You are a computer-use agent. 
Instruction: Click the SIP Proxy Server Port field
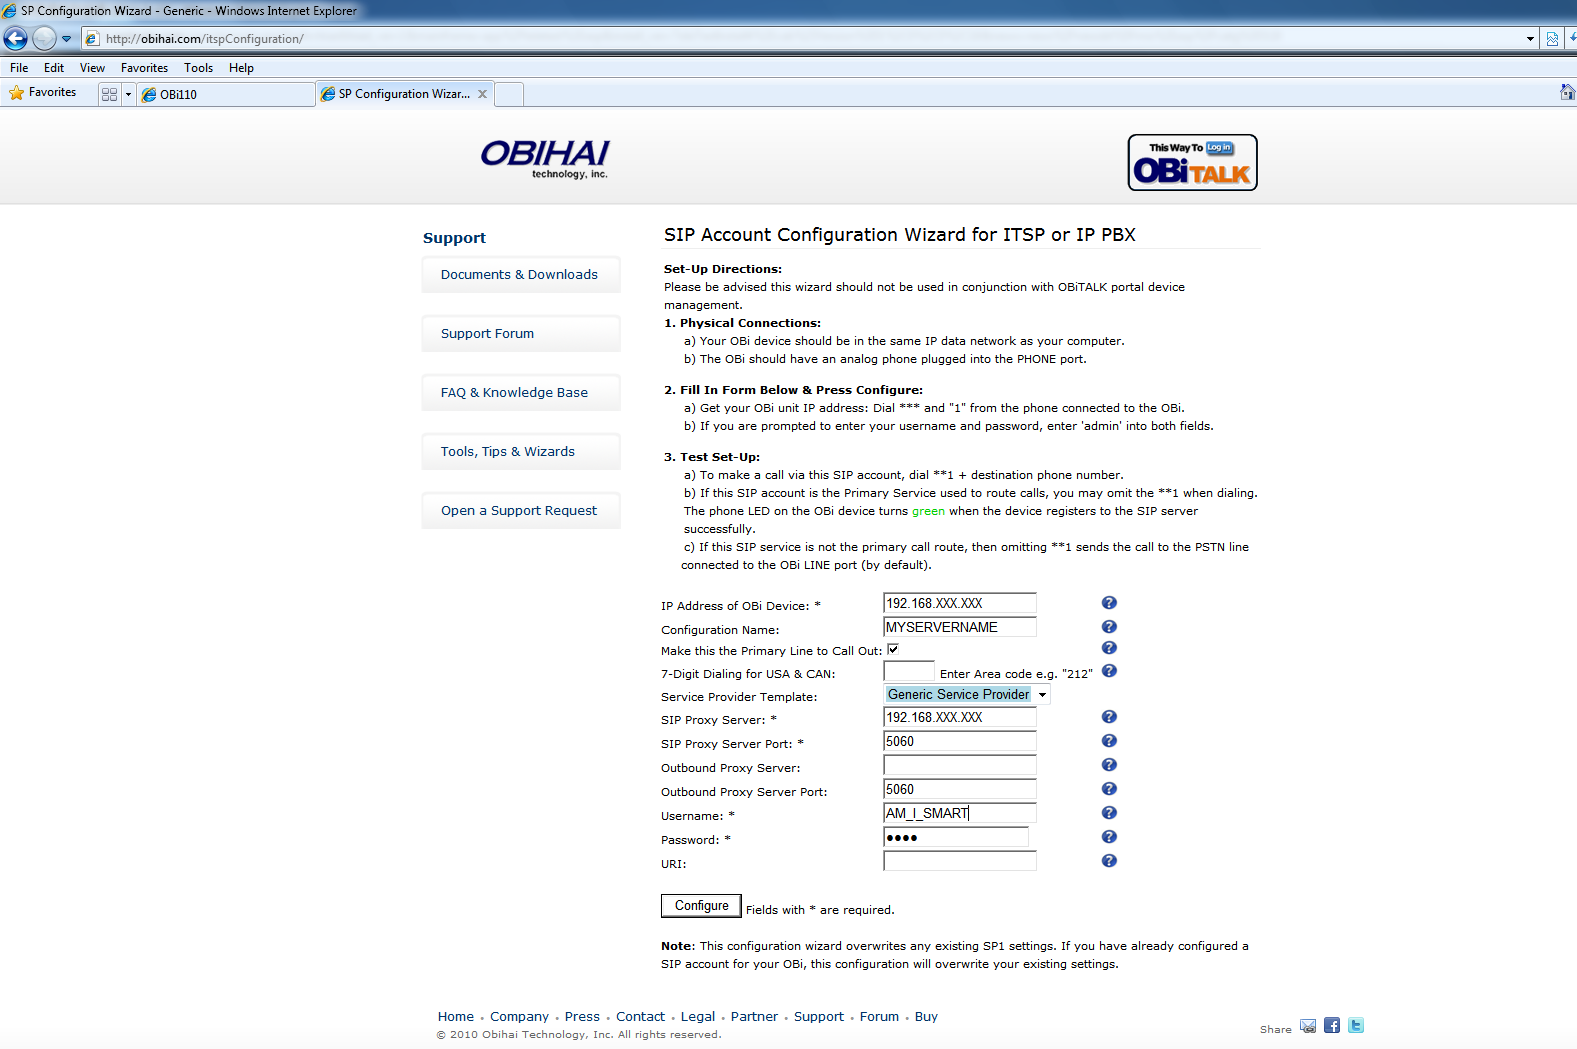pyautogui.click(x=960, y=741)
